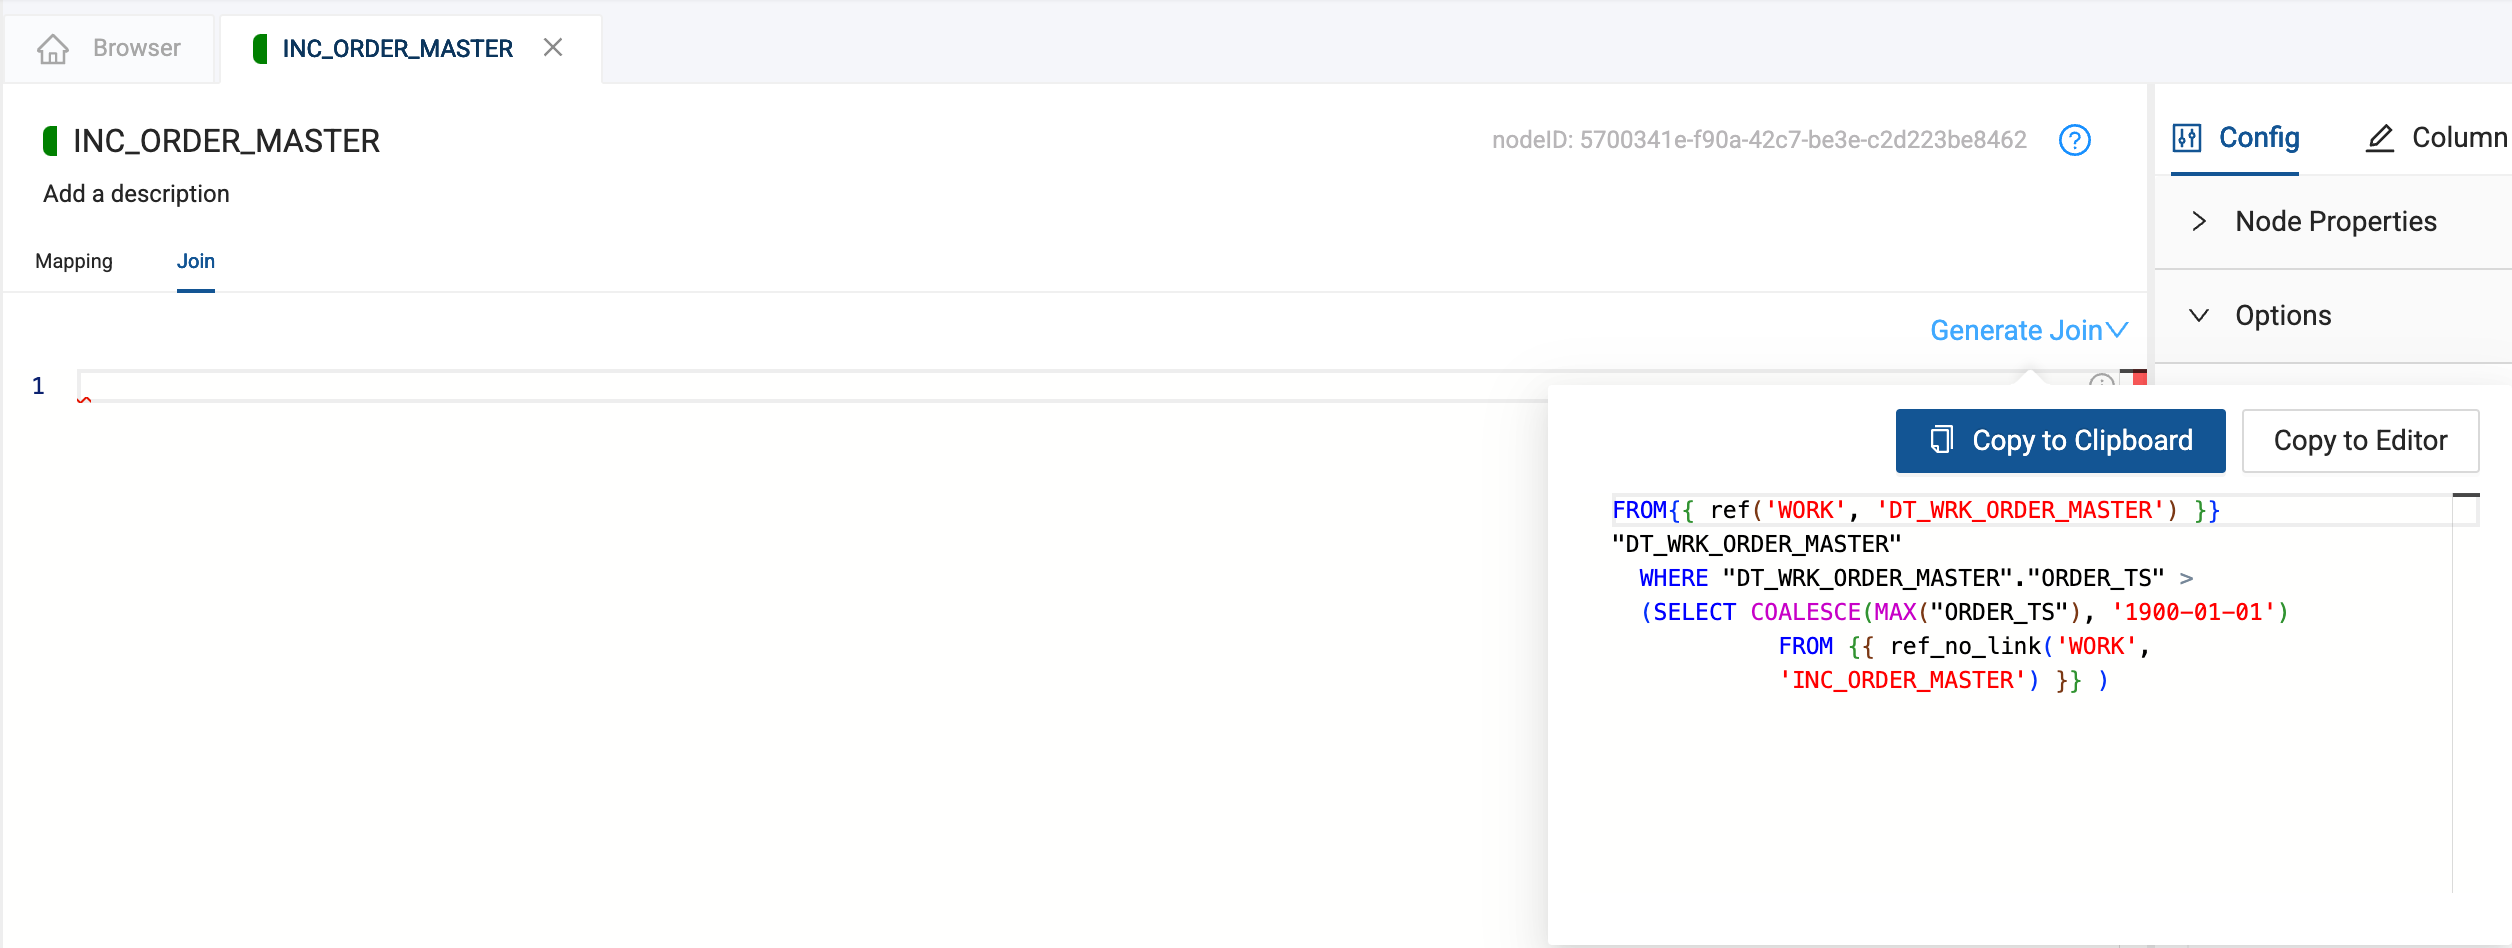Switch to the Mapping tab
The height and width of the screenshot is (948, 2512).
click(74, 261)
